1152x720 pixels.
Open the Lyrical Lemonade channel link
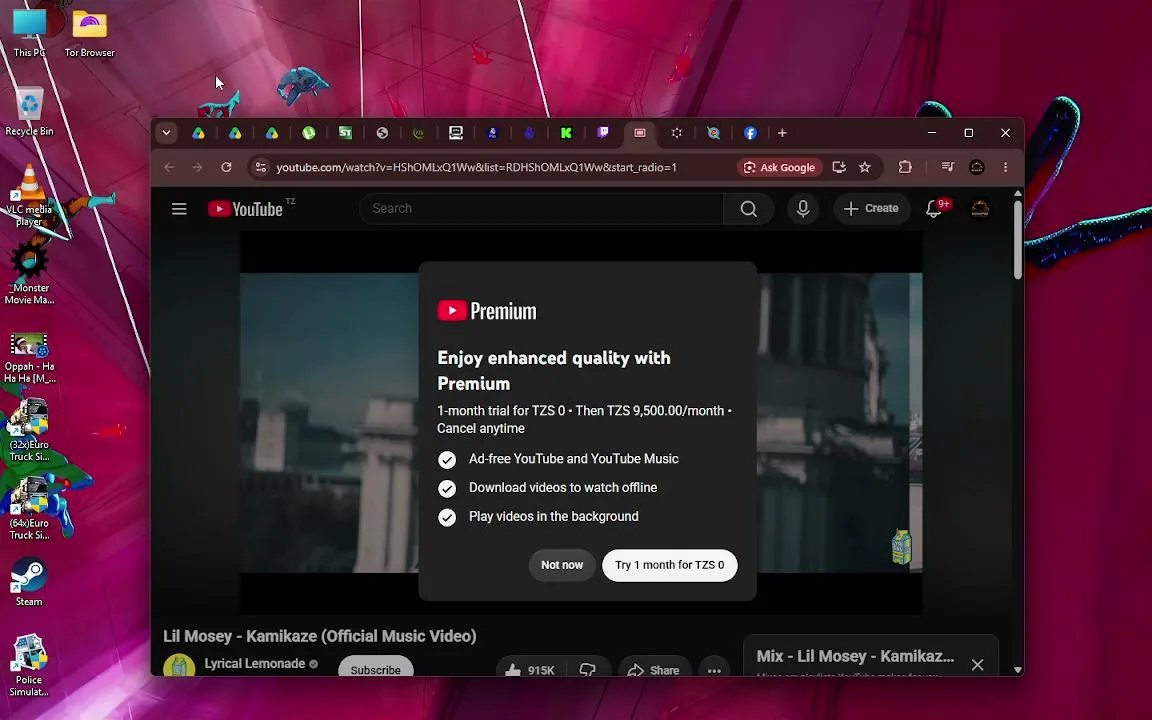pyautogui.click(x=254, y=663)
